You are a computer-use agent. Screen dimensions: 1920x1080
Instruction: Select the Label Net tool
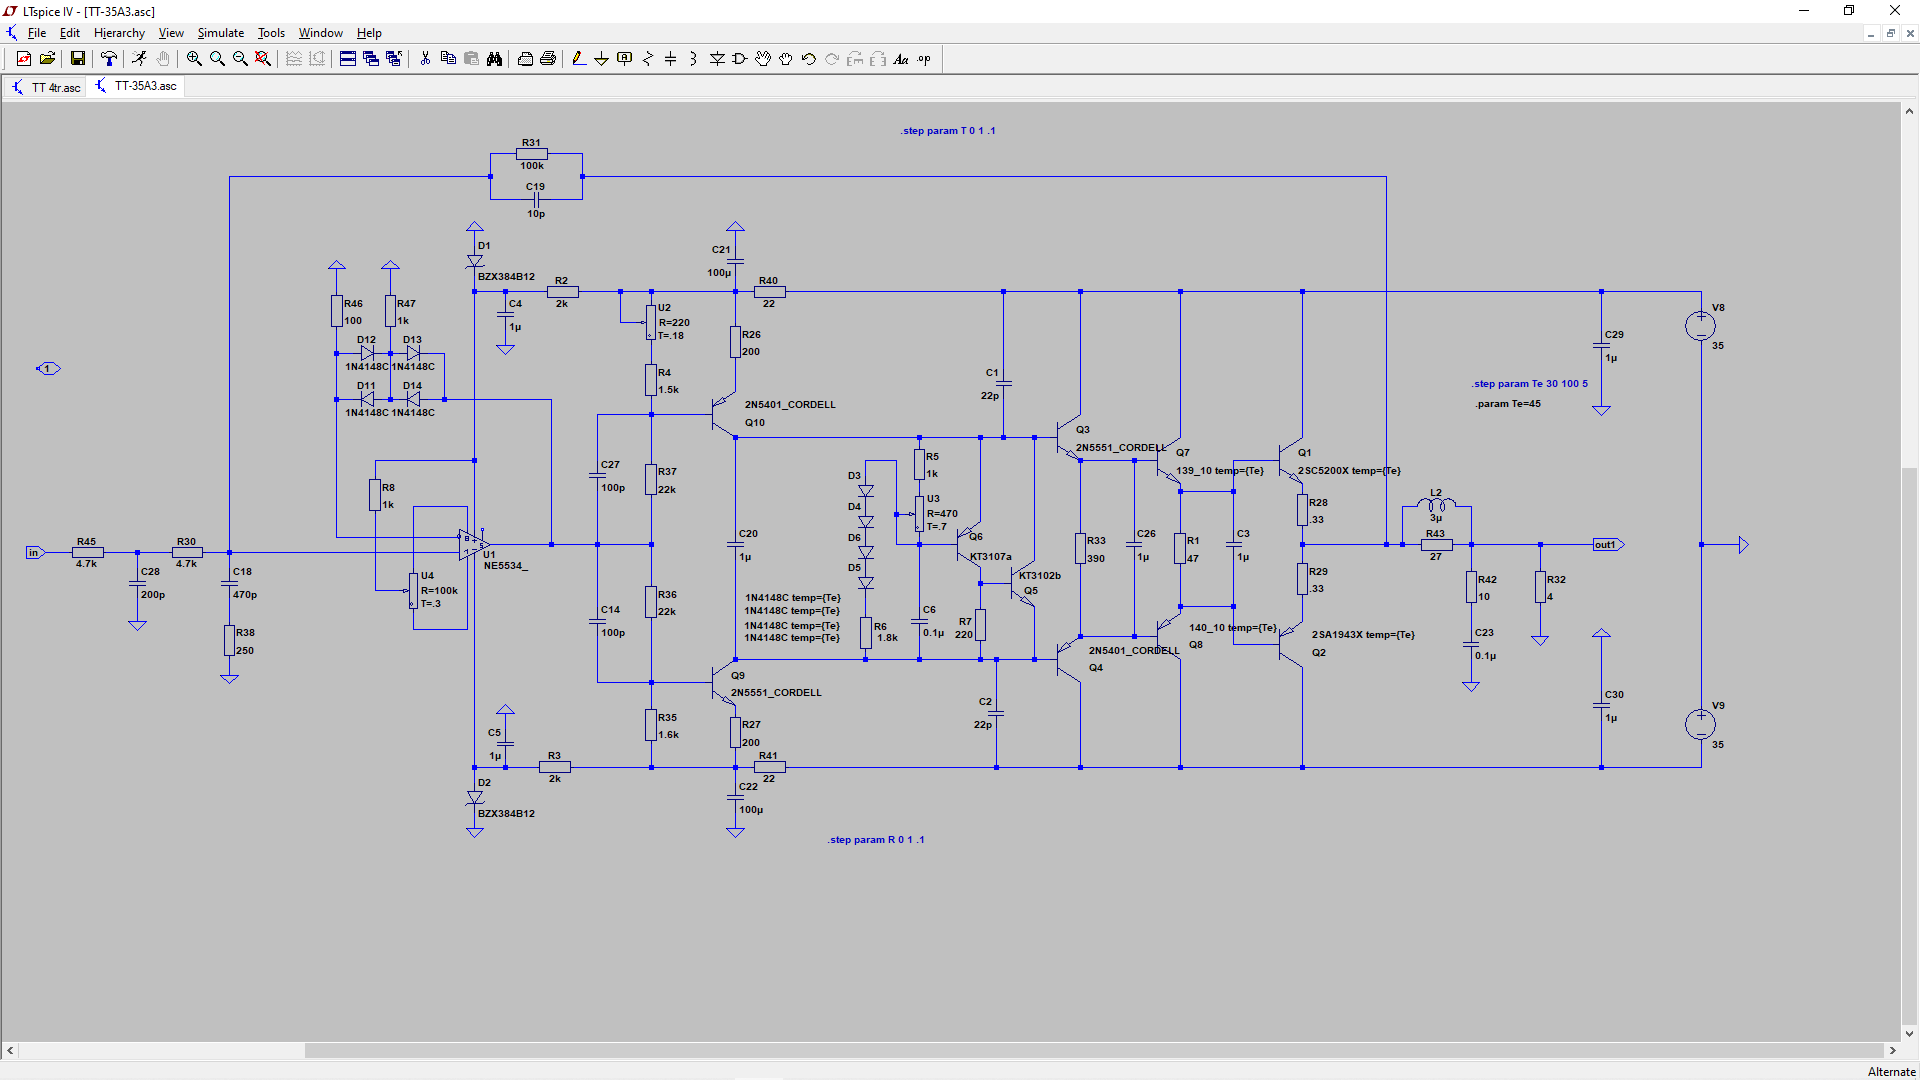click(625, 59)
